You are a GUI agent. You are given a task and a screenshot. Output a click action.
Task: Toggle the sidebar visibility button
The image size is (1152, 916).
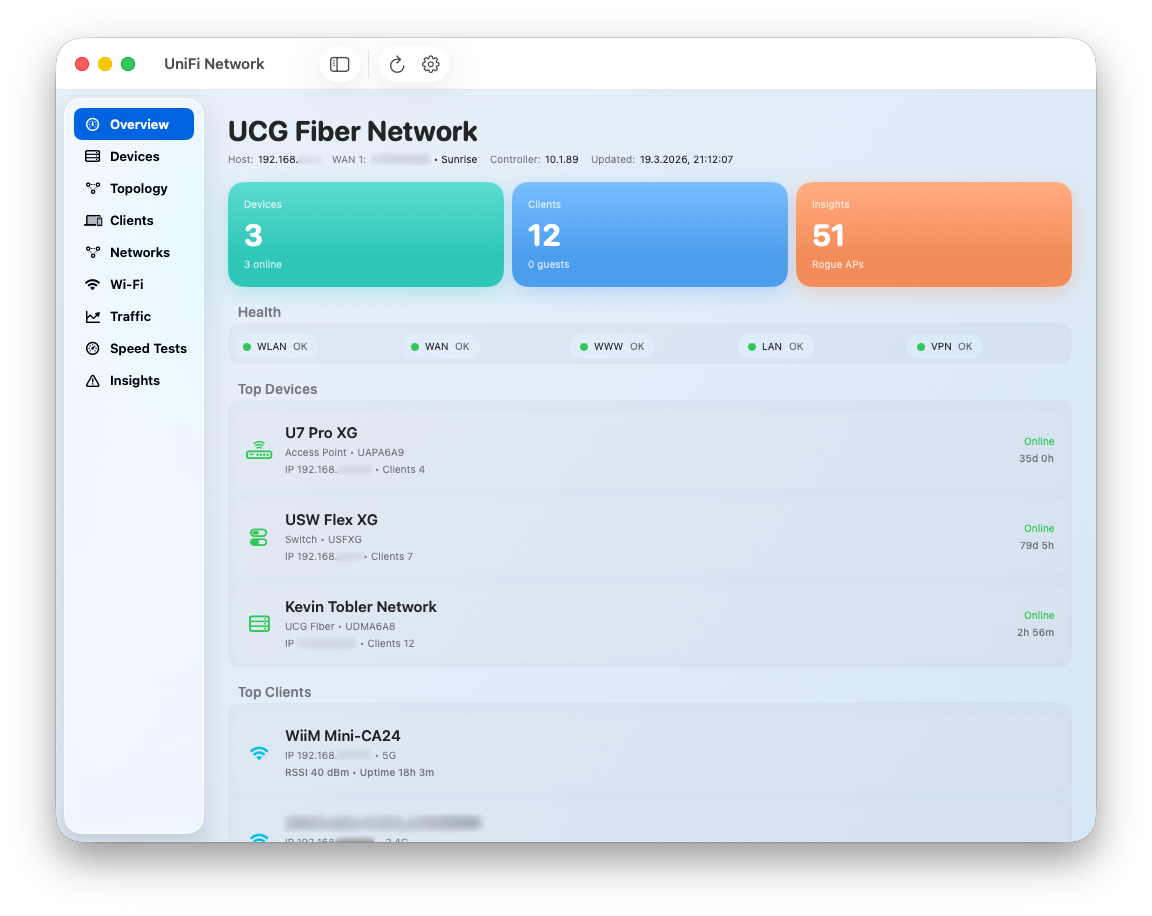pos(339,63)
